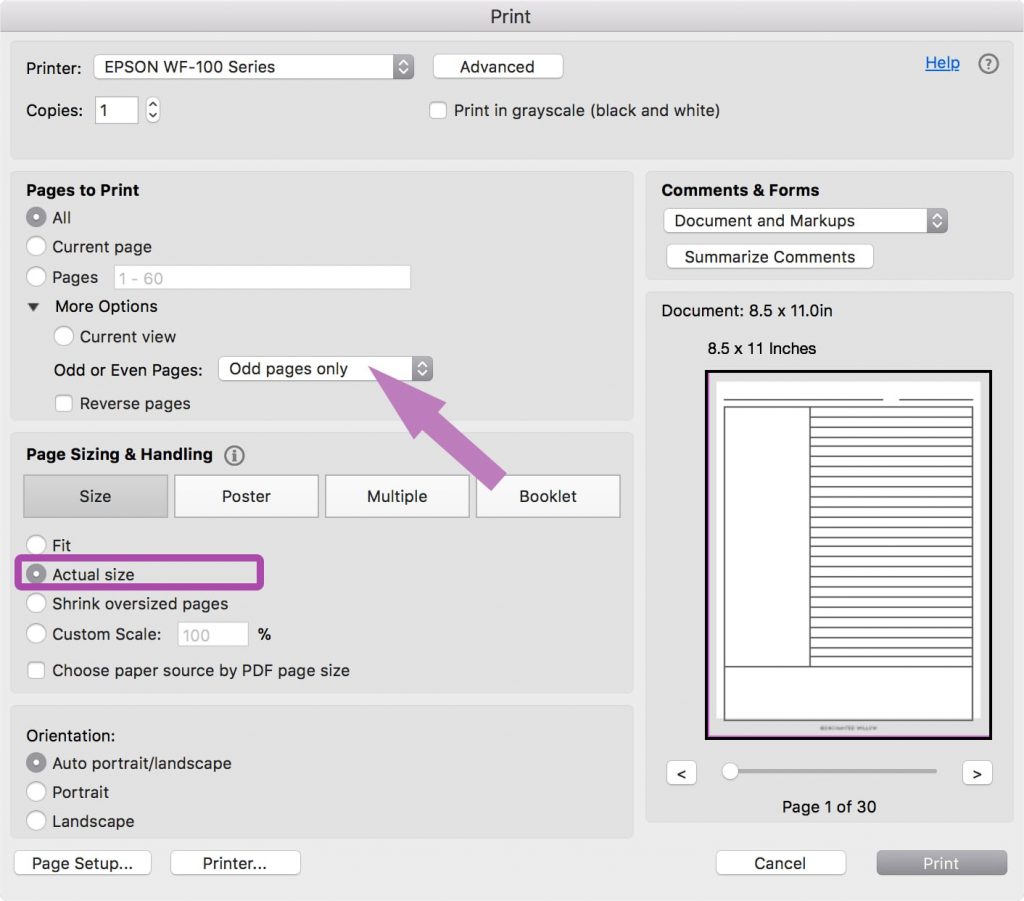Viewport: 1024px width, 901px height.
Task: Enable Print in grayscale checkbox
Action: (438, 111)
